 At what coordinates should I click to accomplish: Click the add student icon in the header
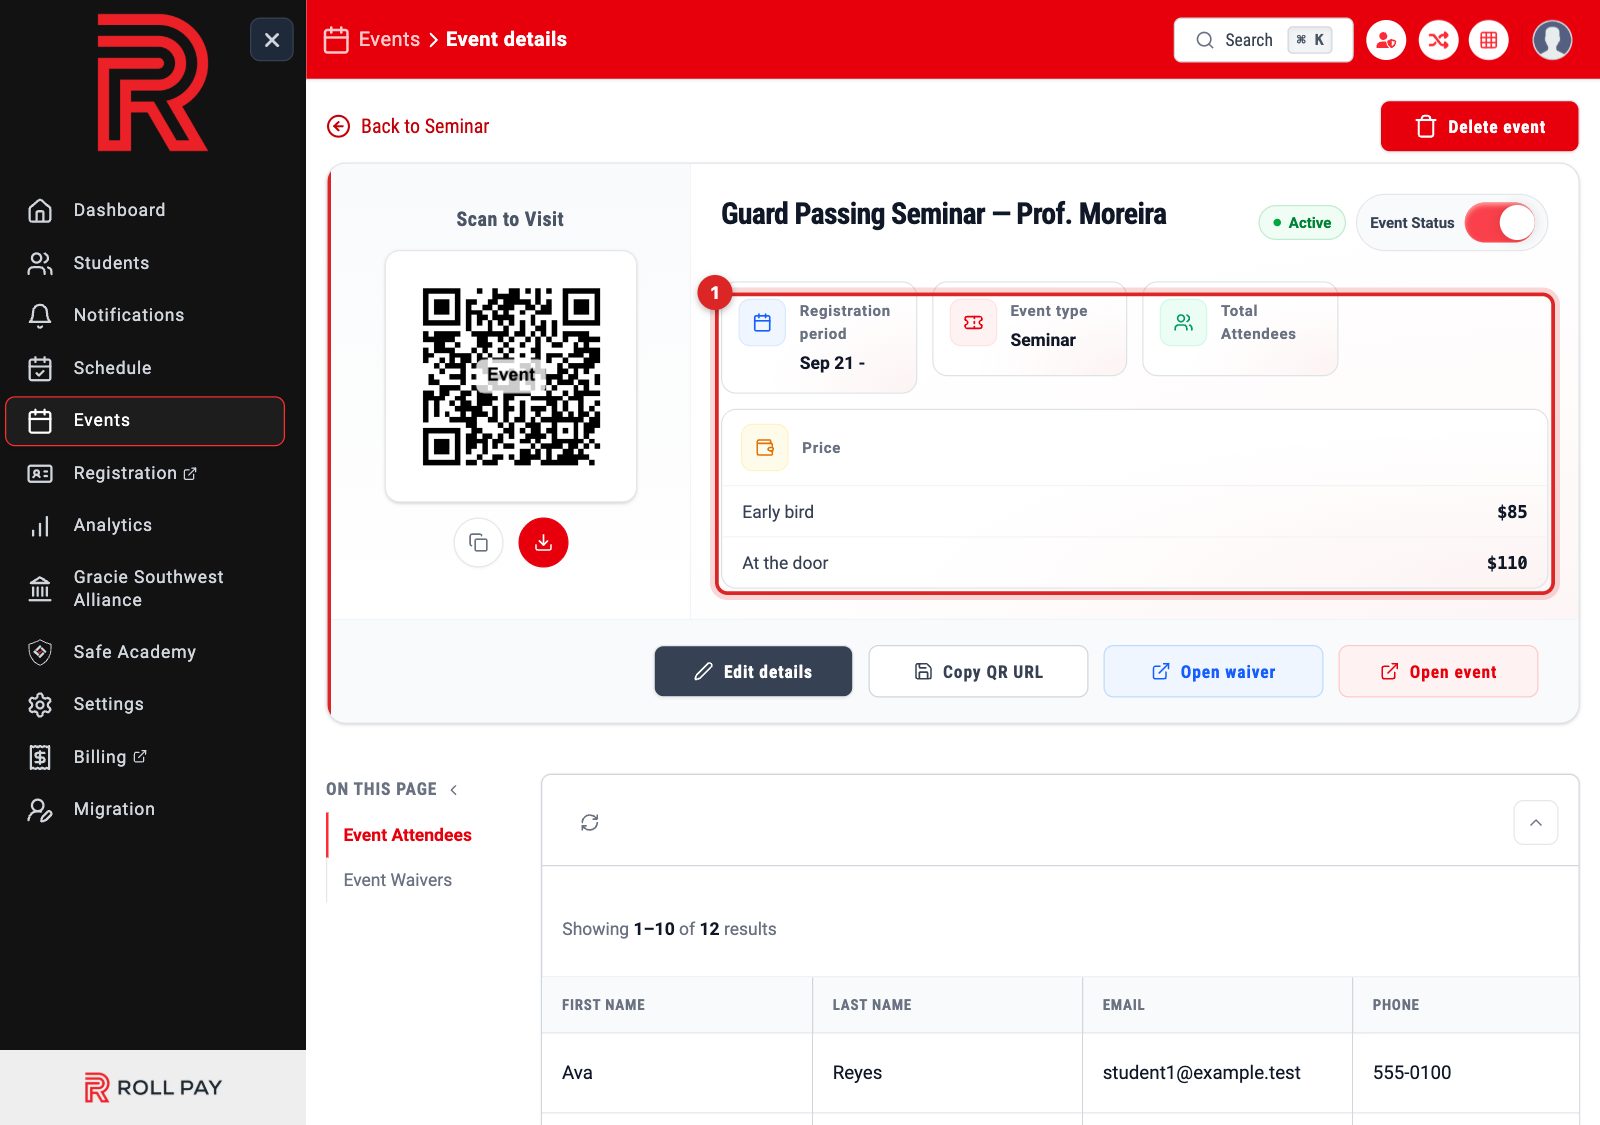(x=1386, y=40)
